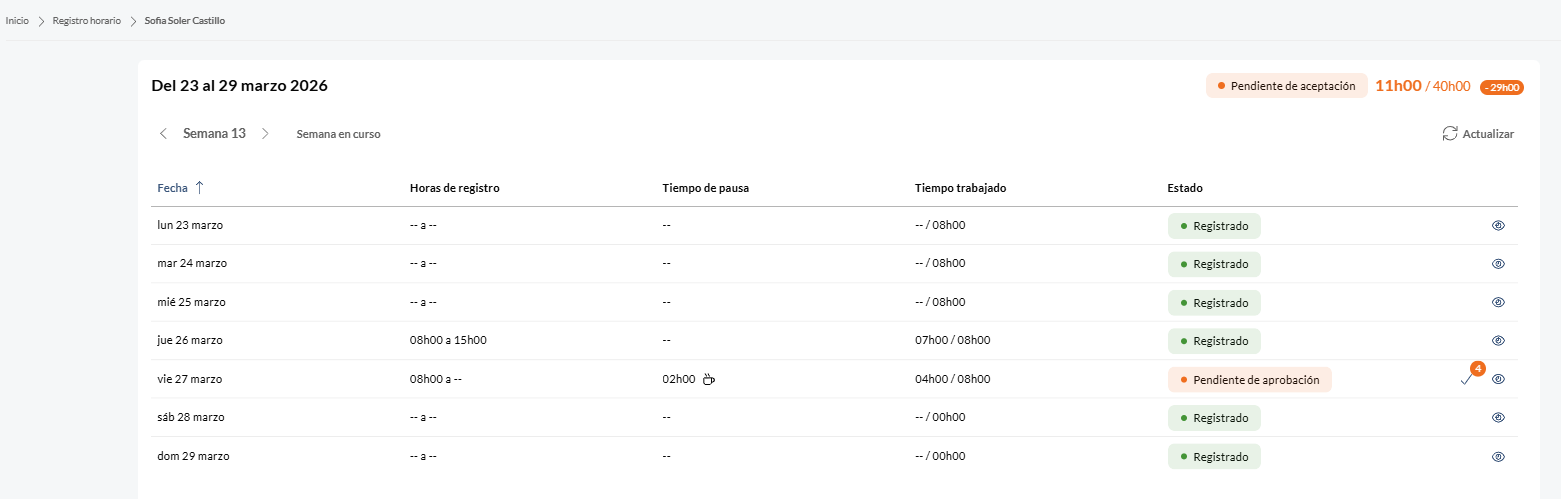Navigate to Inicio breadcrumb
This screenshot has width=1561, height=499.
(17, 20)
